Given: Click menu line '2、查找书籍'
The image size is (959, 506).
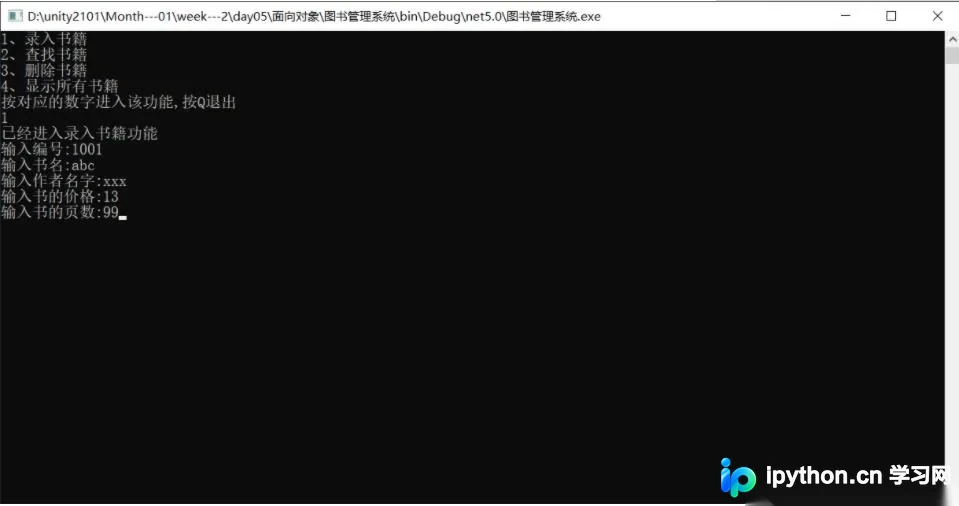Looking at the screenshot, I should (x=44, y=55).
